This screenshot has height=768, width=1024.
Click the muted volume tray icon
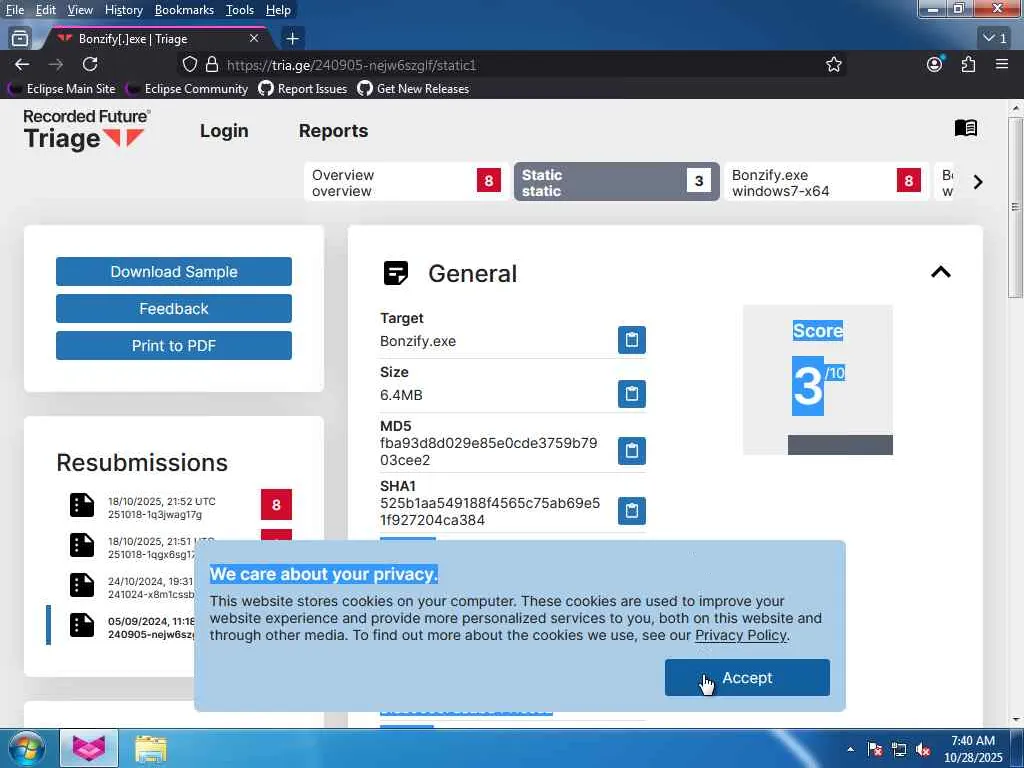[922, 750]
